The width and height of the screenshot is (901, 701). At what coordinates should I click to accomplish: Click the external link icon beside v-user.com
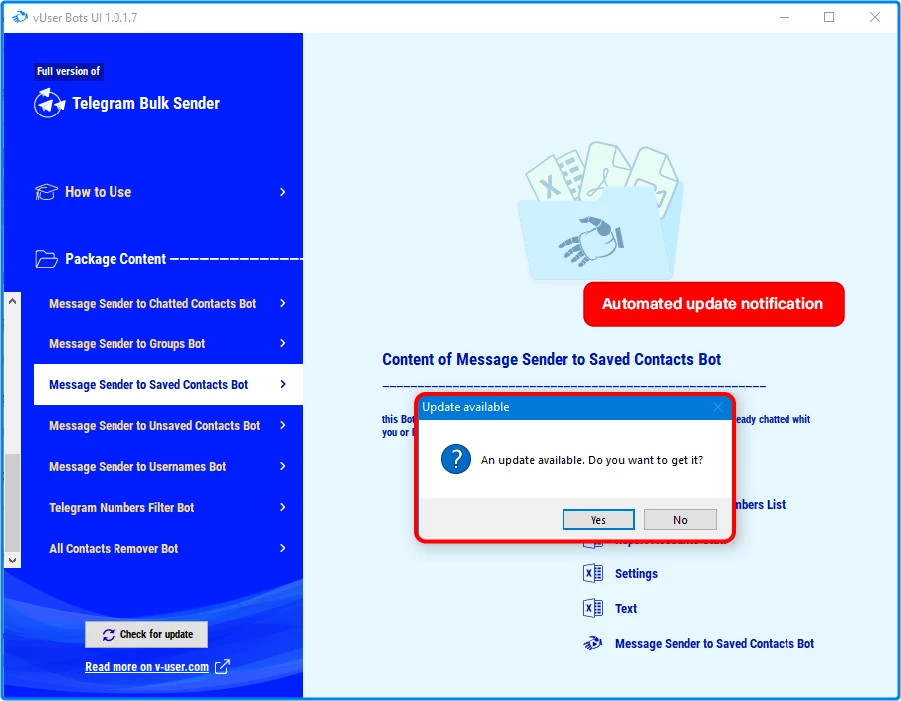[x=222, y=667]
